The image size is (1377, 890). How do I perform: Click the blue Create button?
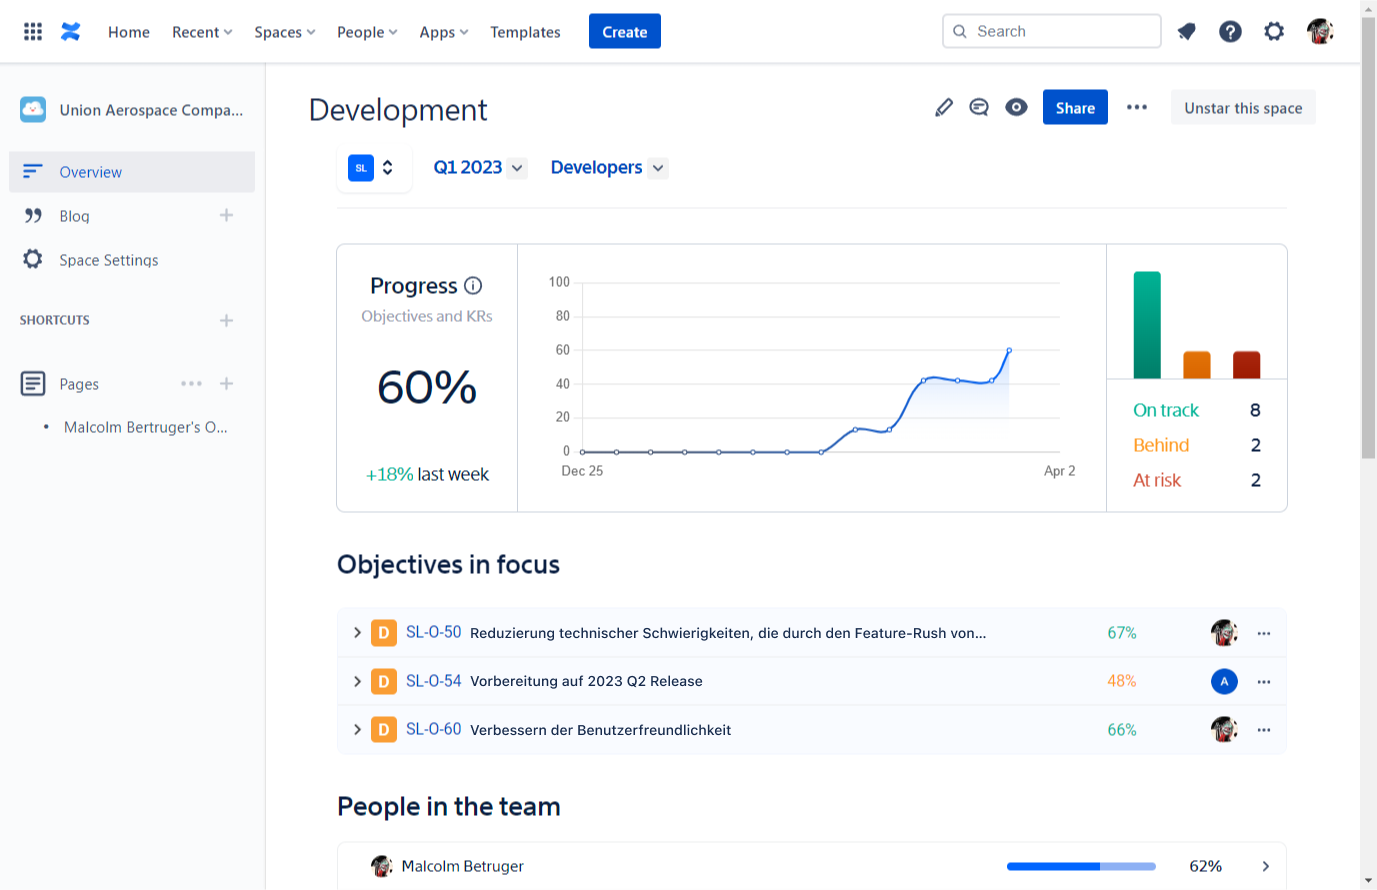pos(624,32)
